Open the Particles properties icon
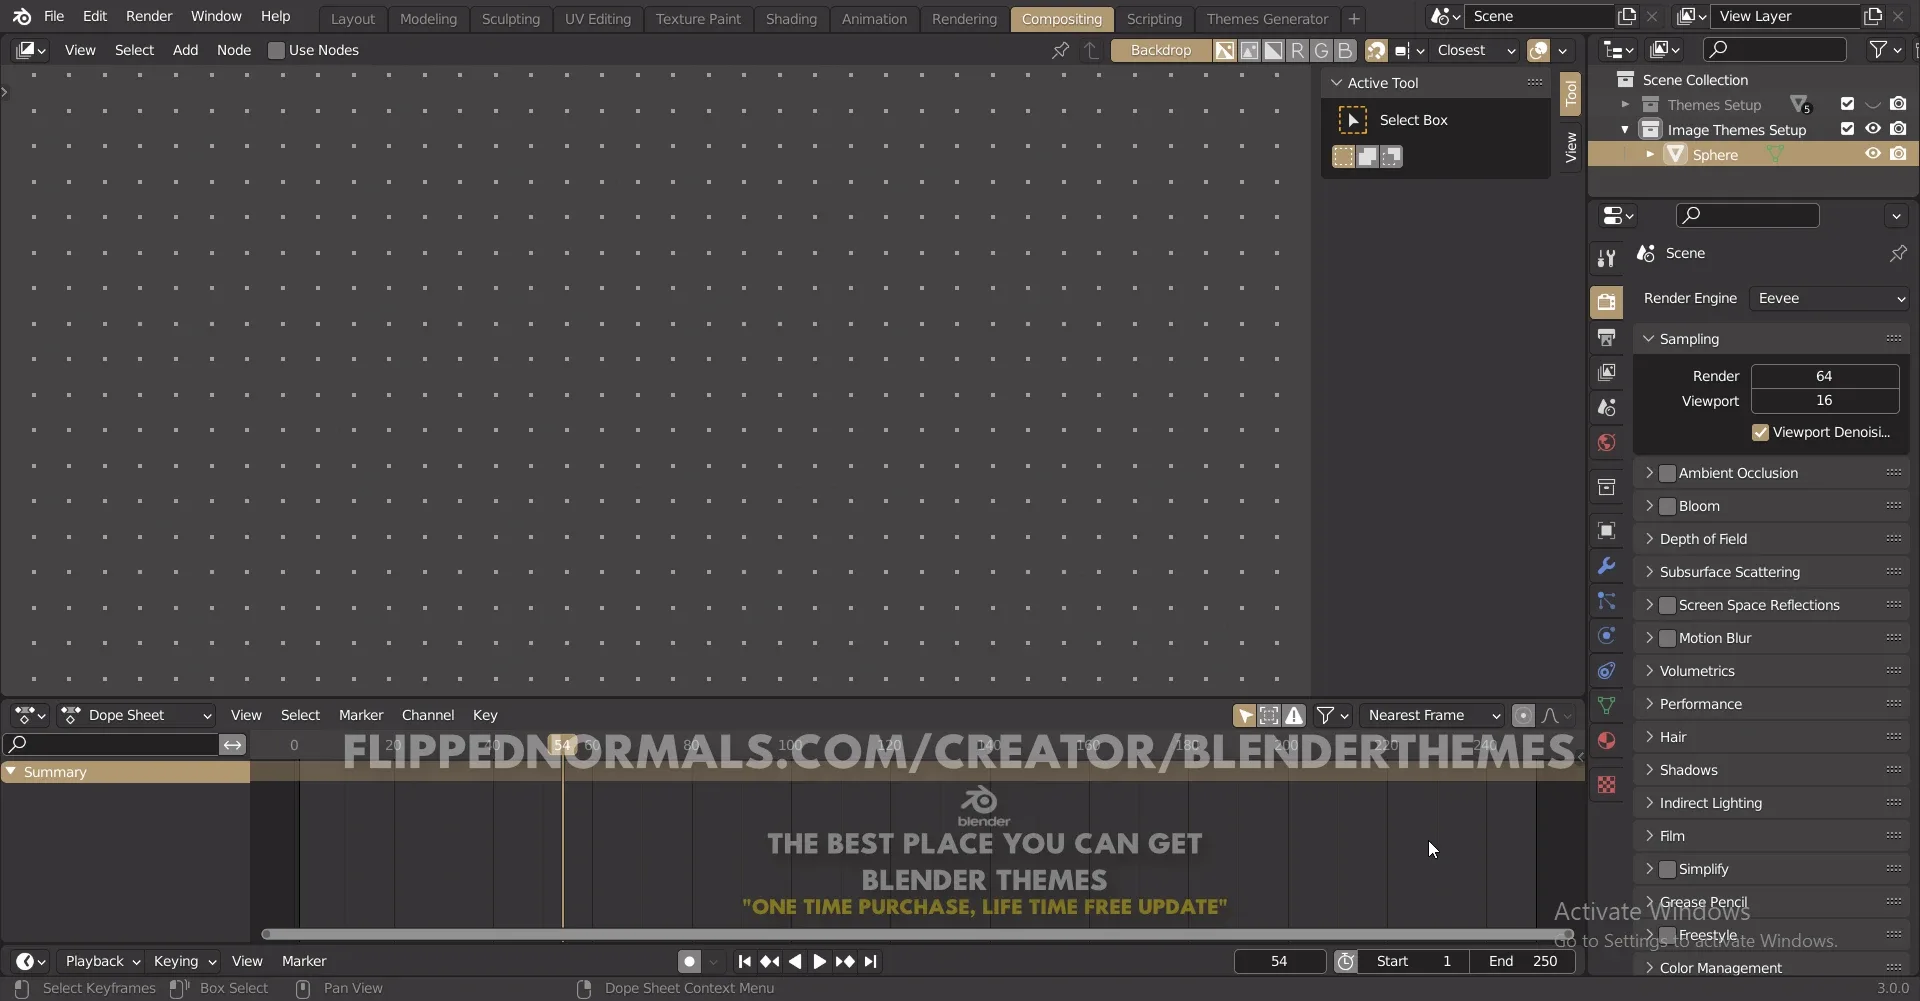The height and width of the screenshot is (1001, 1920). (x=1606, y=600)
